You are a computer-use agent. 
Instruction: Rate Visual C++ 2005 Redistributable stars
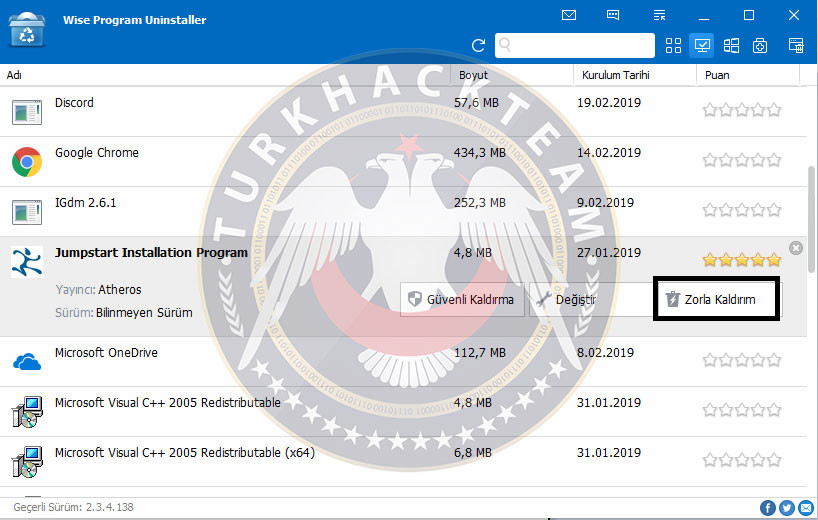pyautogui.click(x=741, y=409)
